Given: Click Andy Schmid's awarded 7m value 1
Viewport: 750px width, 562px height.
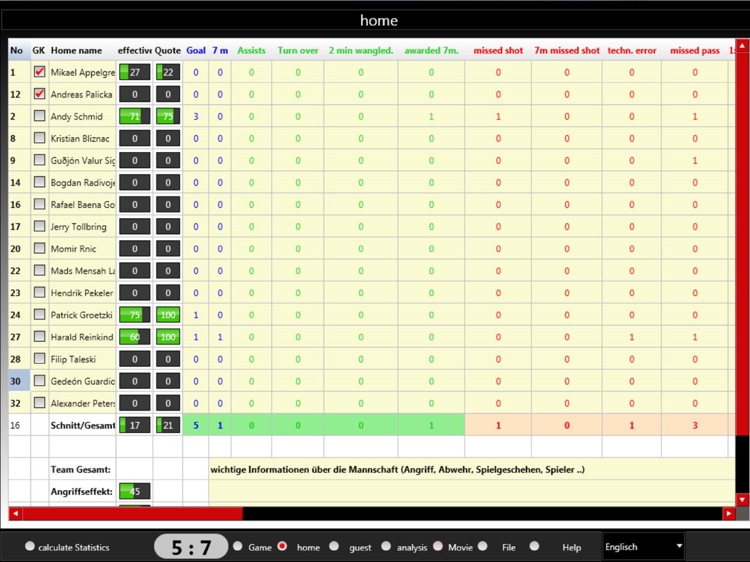Looking at the screenshot, I should 431,116.
